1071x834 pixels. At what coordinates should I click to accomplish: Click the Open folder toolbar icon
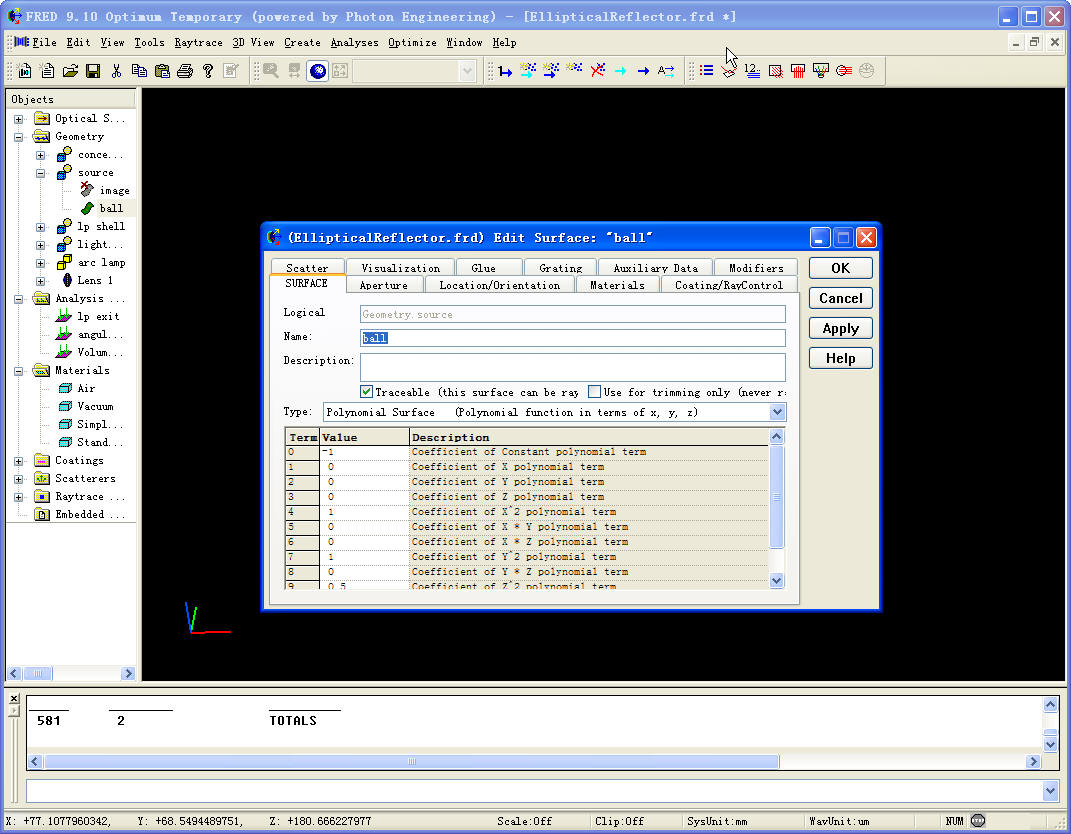pos(70,70)
